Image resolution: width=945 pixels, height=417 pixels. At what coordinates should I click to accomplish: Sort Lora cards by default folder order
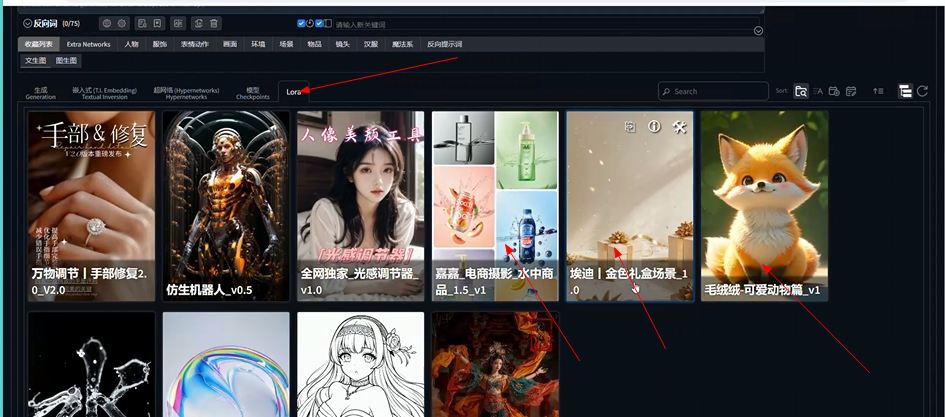pos(801,91)
